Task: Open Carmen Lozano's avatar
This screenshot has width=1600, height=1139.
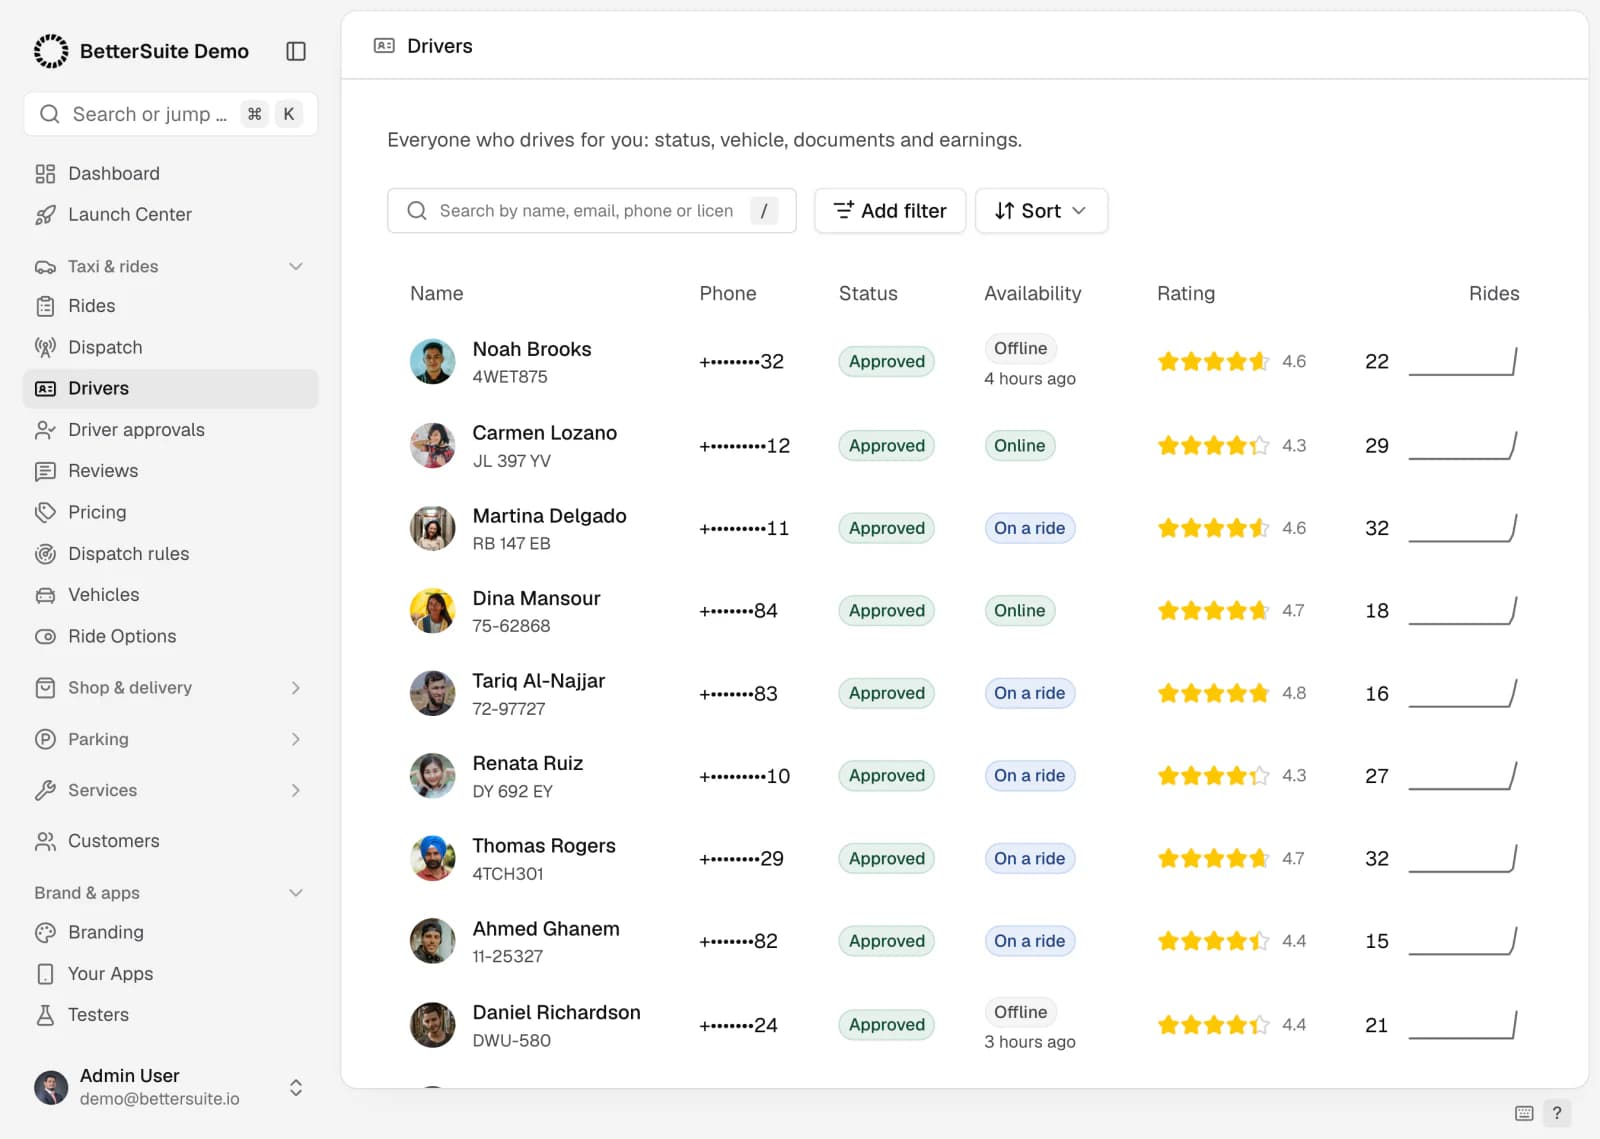Action: (433, 446)
